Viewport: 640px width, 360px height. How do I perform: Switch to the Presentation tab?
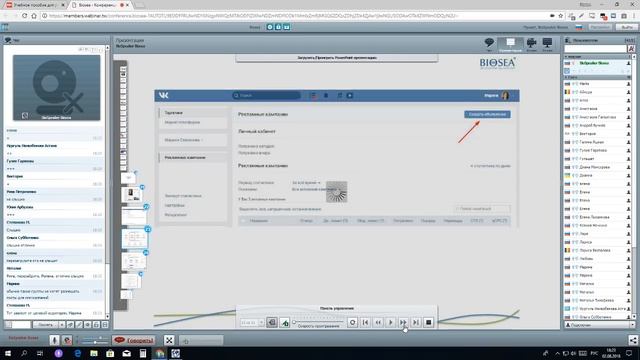[511, 44]
